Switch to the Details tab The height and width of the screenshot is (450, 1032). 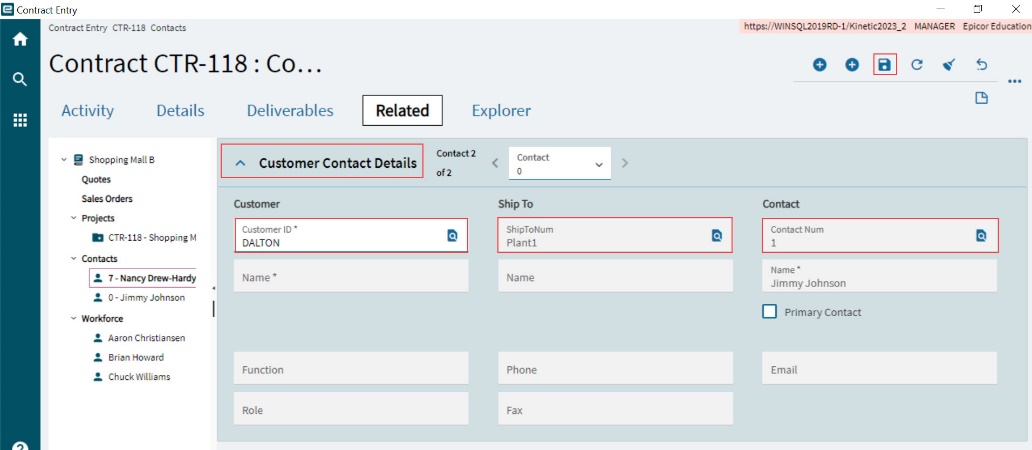(180, 111)
